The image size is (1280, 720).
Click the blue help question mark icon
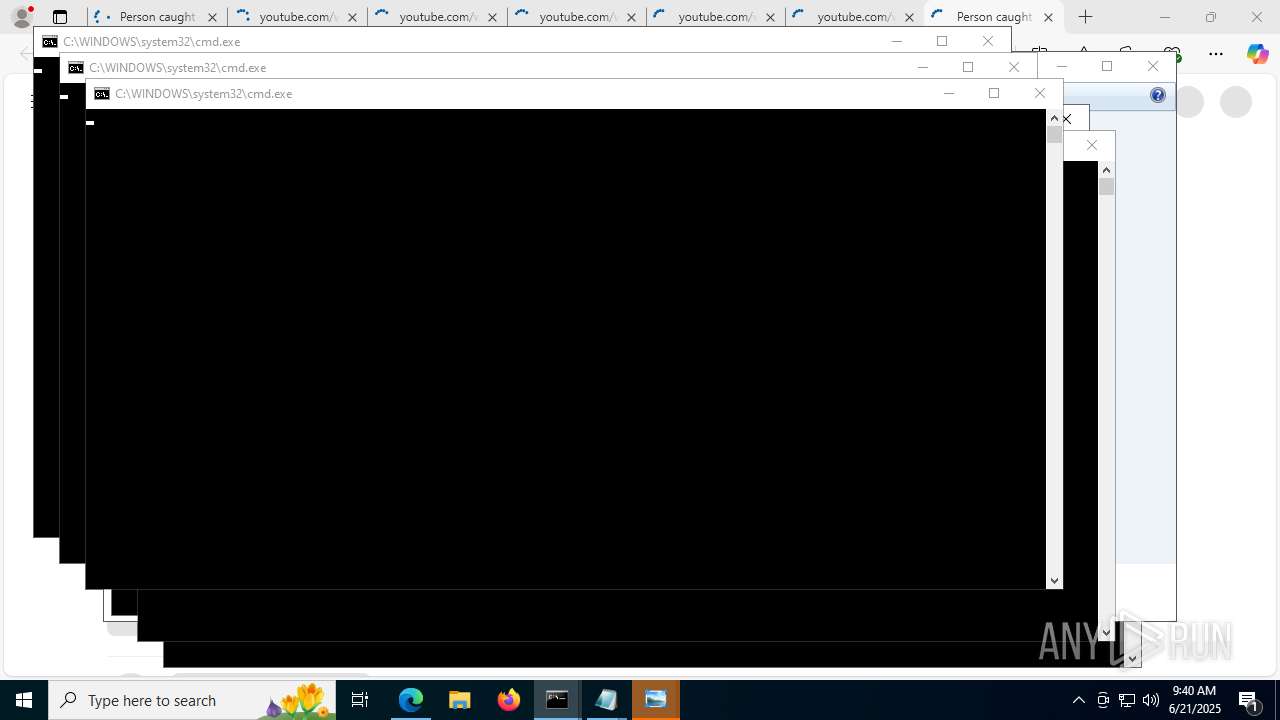(x=1158, y=95)
